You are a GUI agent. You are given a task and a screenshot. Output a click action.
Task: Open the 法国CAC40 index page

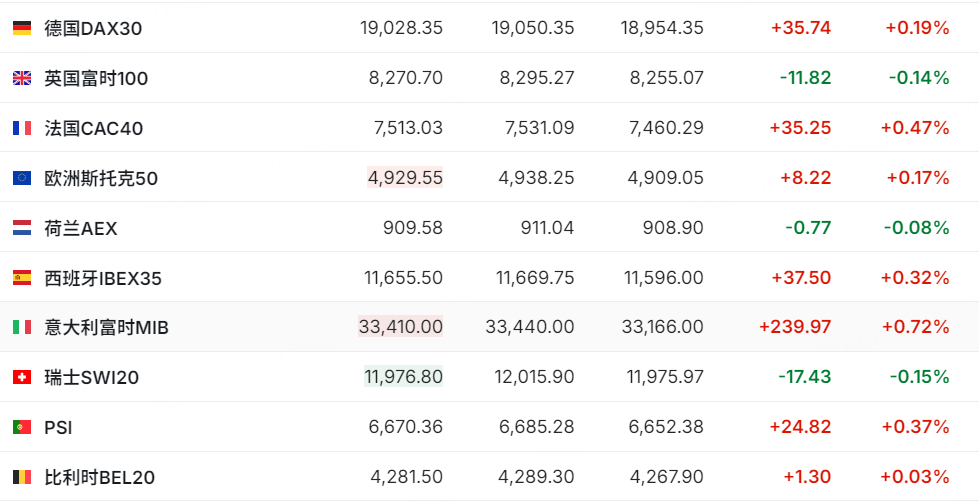tap(94, 128)
